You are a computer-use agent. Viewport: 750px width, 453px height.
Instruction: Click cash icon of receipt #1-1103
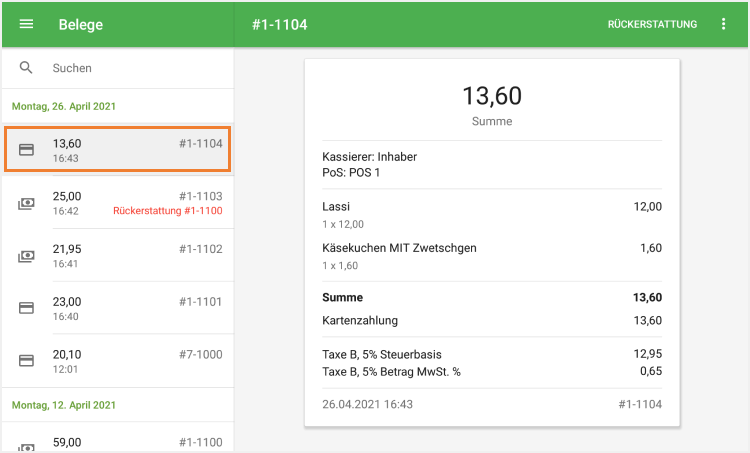click(27, 203)
